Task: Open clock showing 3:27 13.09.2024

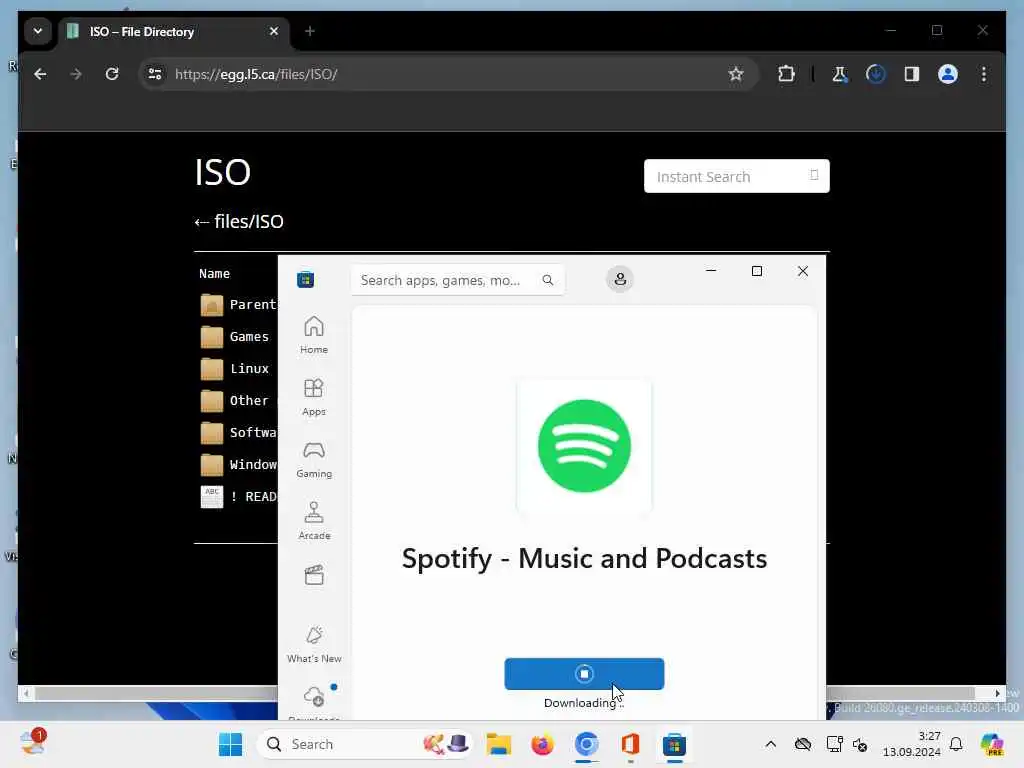Action: (912, 744)
